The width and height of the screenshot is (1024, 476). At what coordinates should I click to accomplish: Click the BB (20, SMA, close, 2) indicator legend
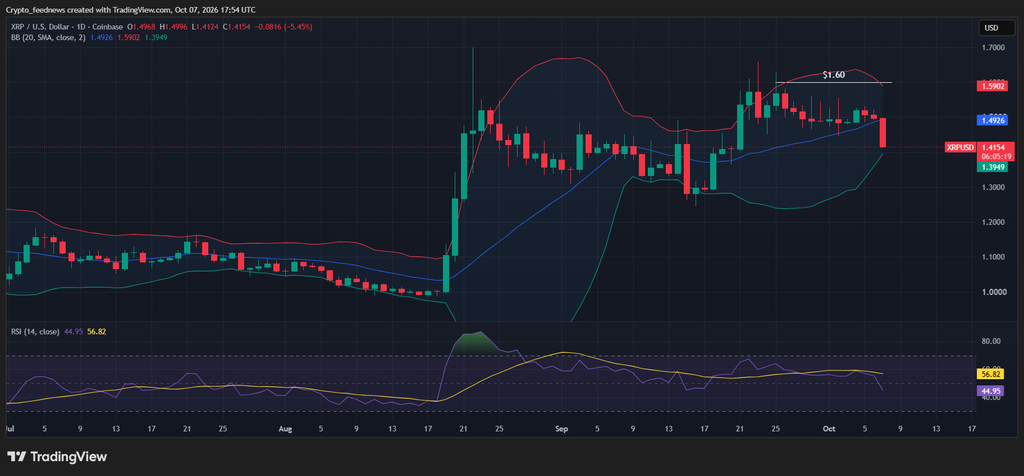click(x=48, y=37)
